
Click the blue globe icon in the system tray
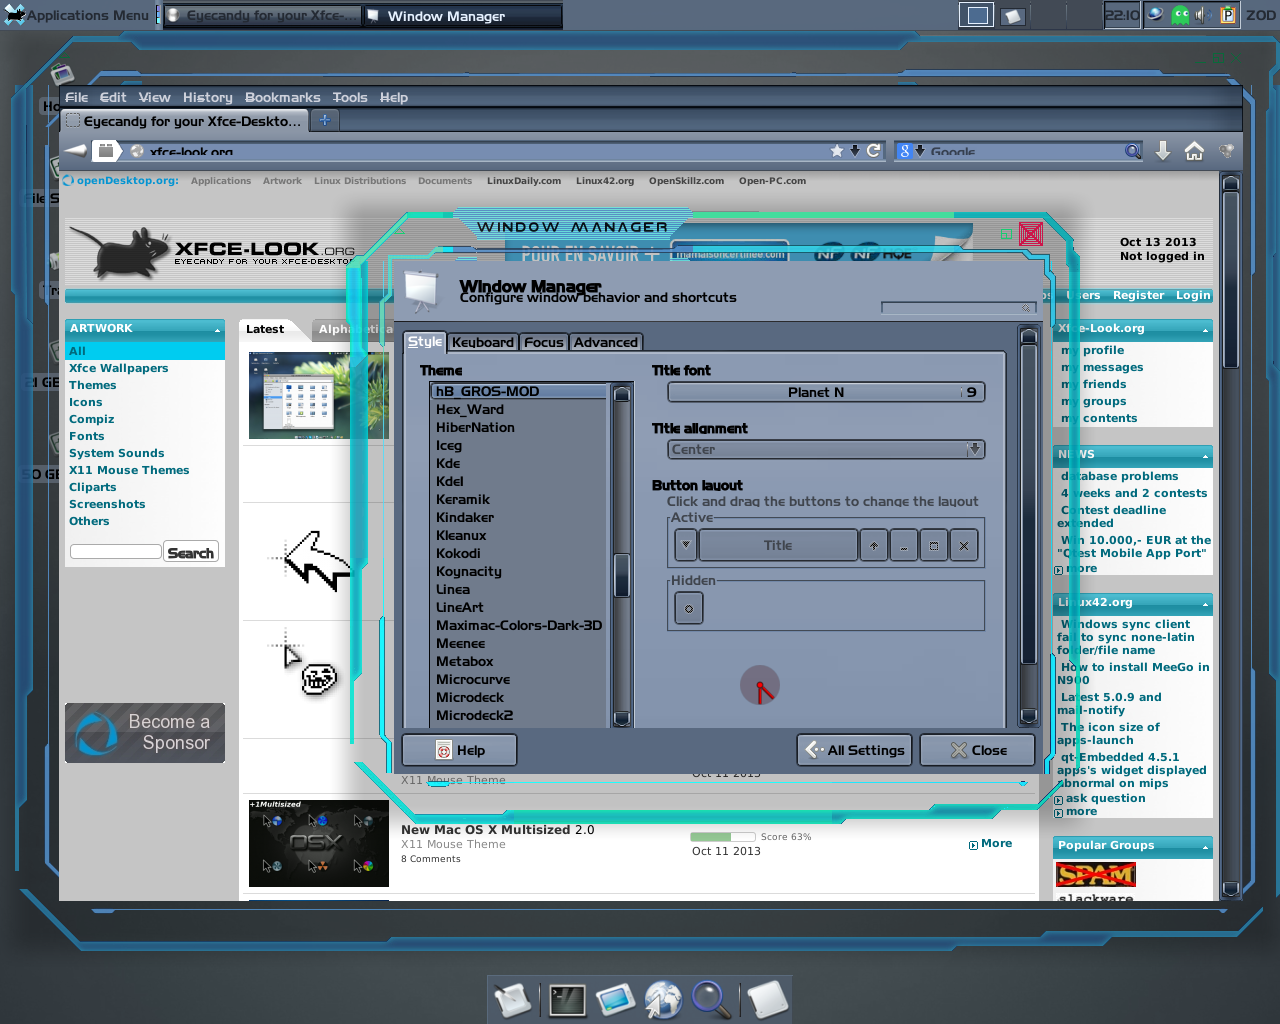(1156, 14)
